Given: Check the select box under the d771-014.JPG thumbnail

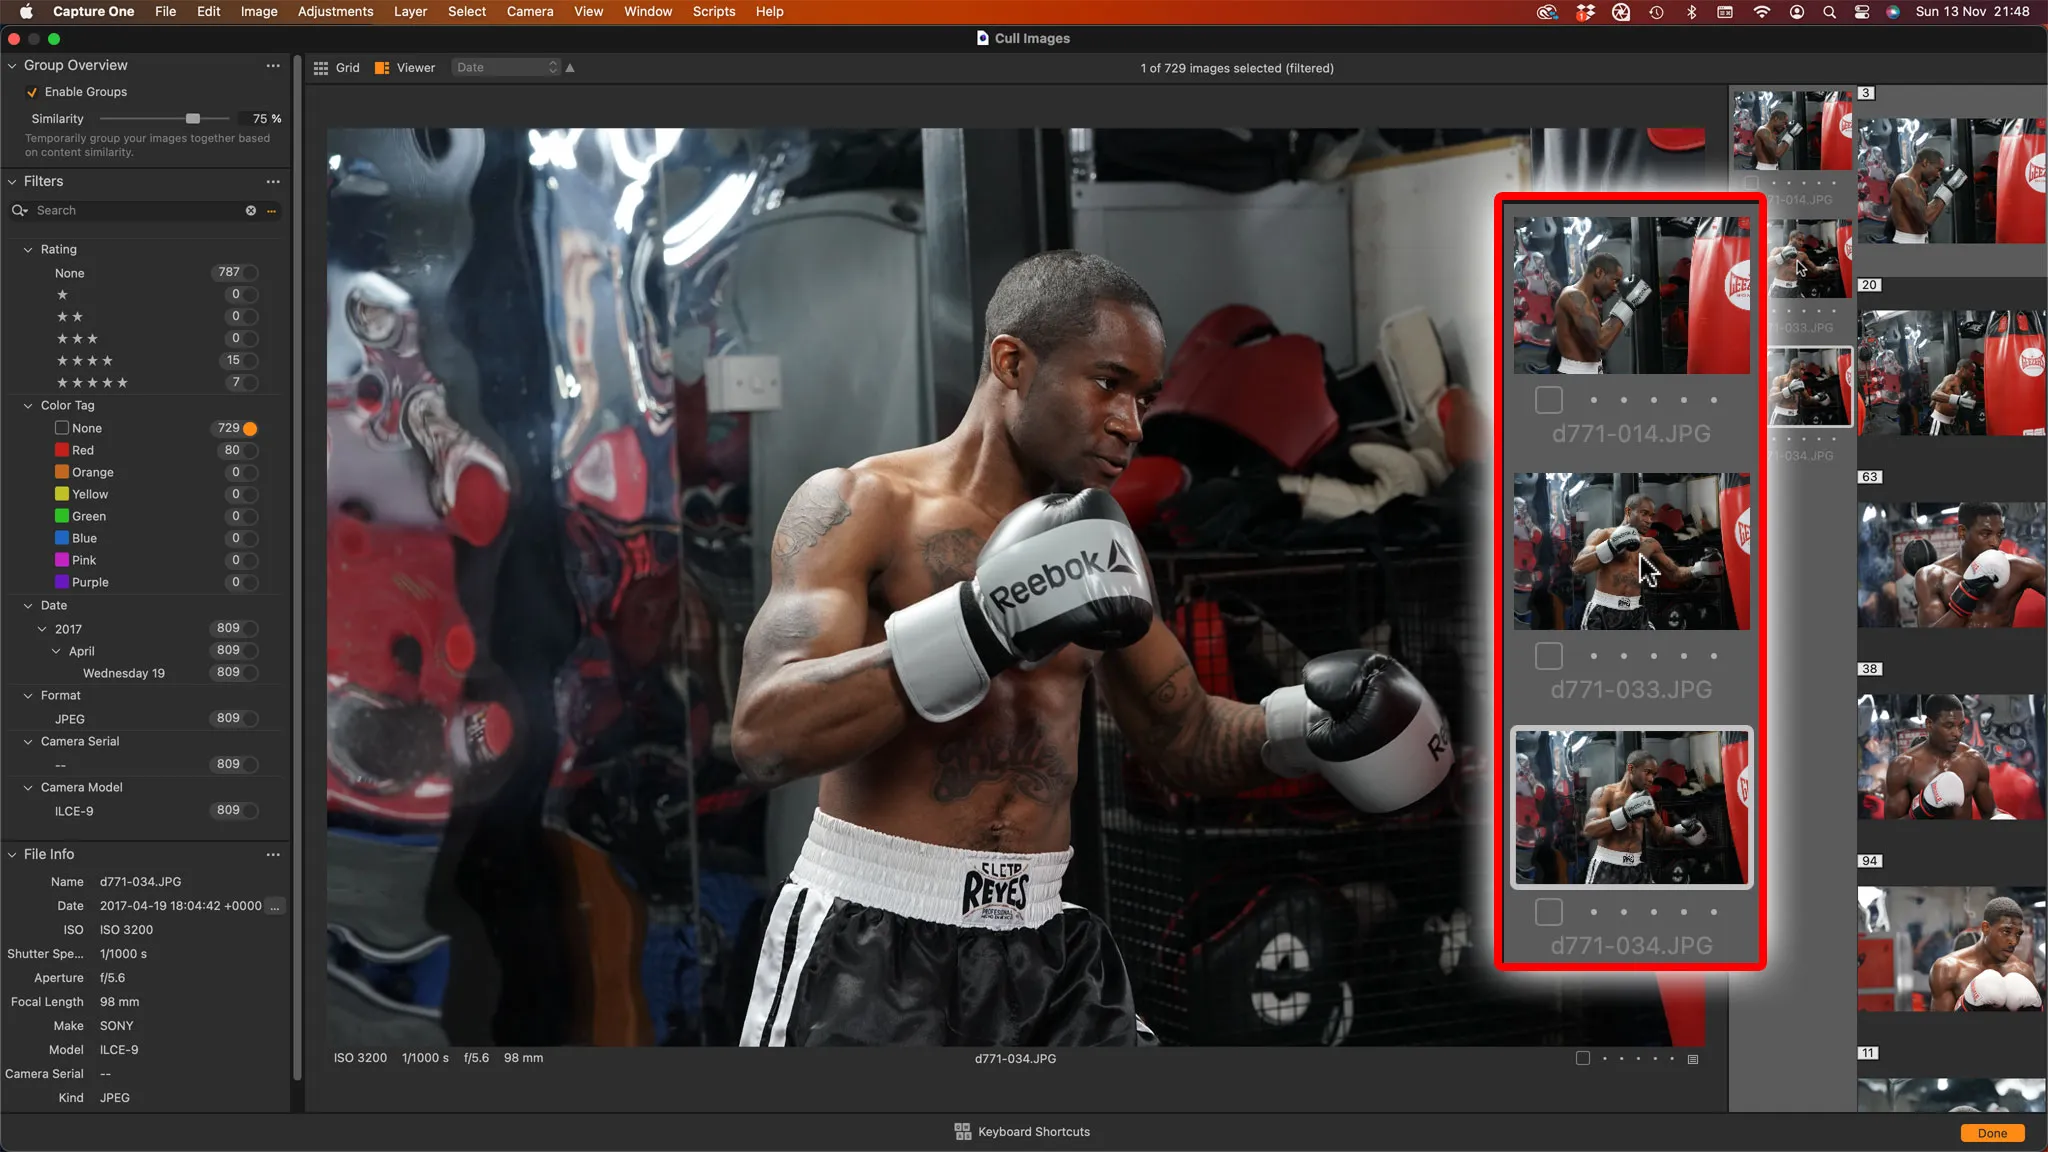Looking at the screenshot, I should pyautogui.click(x=1548, y=400).
